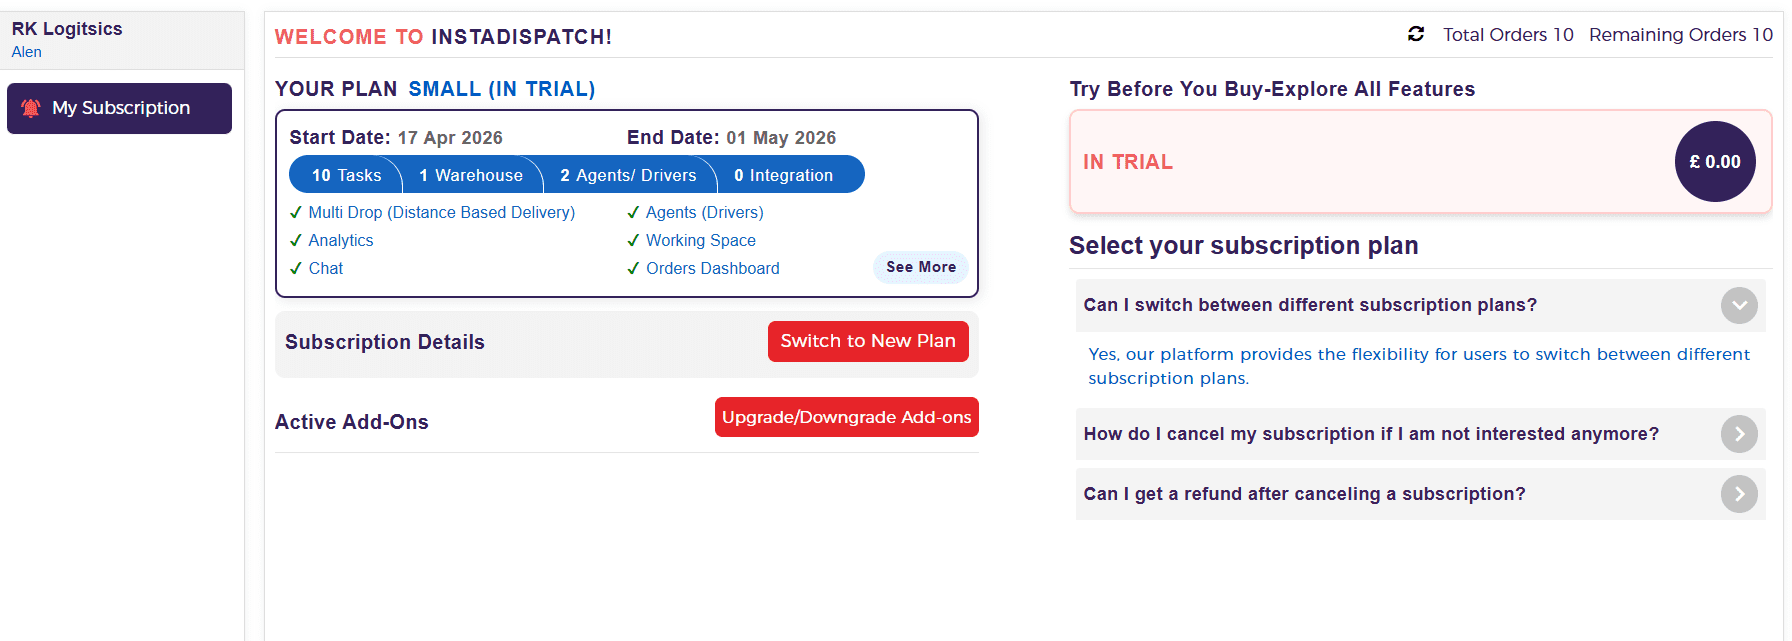Screen dimensions: 1792x641
Task: Click End Date 01 May 2026
Action: 731,137
